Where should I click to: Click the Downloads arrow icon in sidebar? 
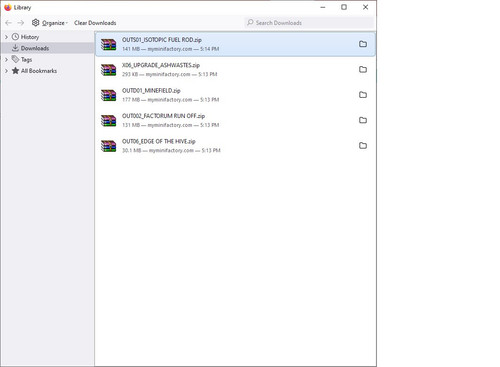pyautogui.click(x=15, y=48)
